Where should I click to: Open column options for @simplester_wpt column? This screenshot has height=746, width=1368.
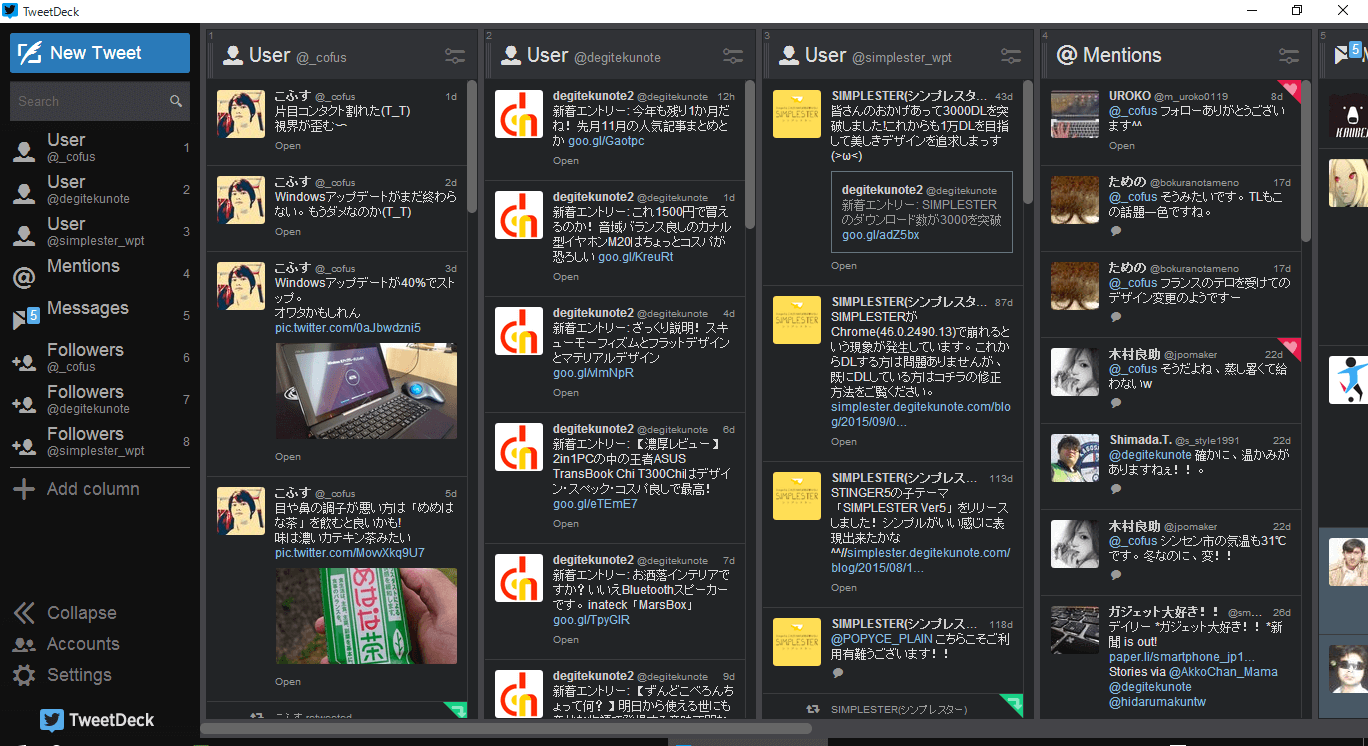[x=1011, y=56]
